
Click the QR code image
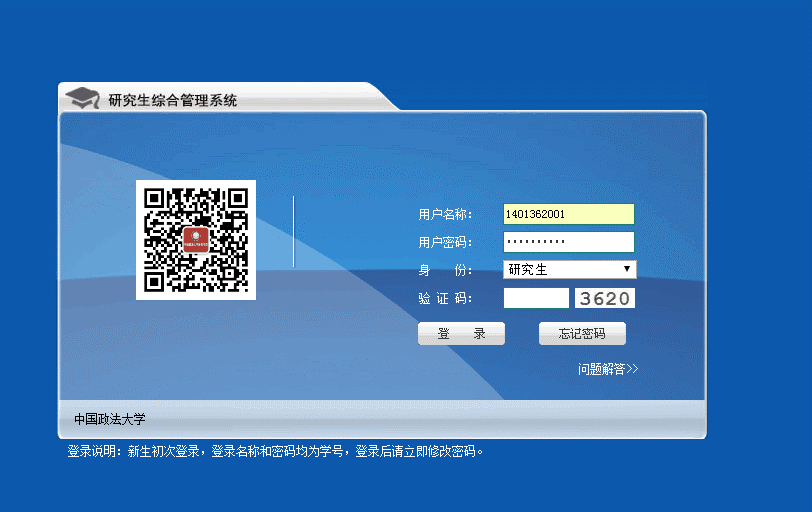196,240
